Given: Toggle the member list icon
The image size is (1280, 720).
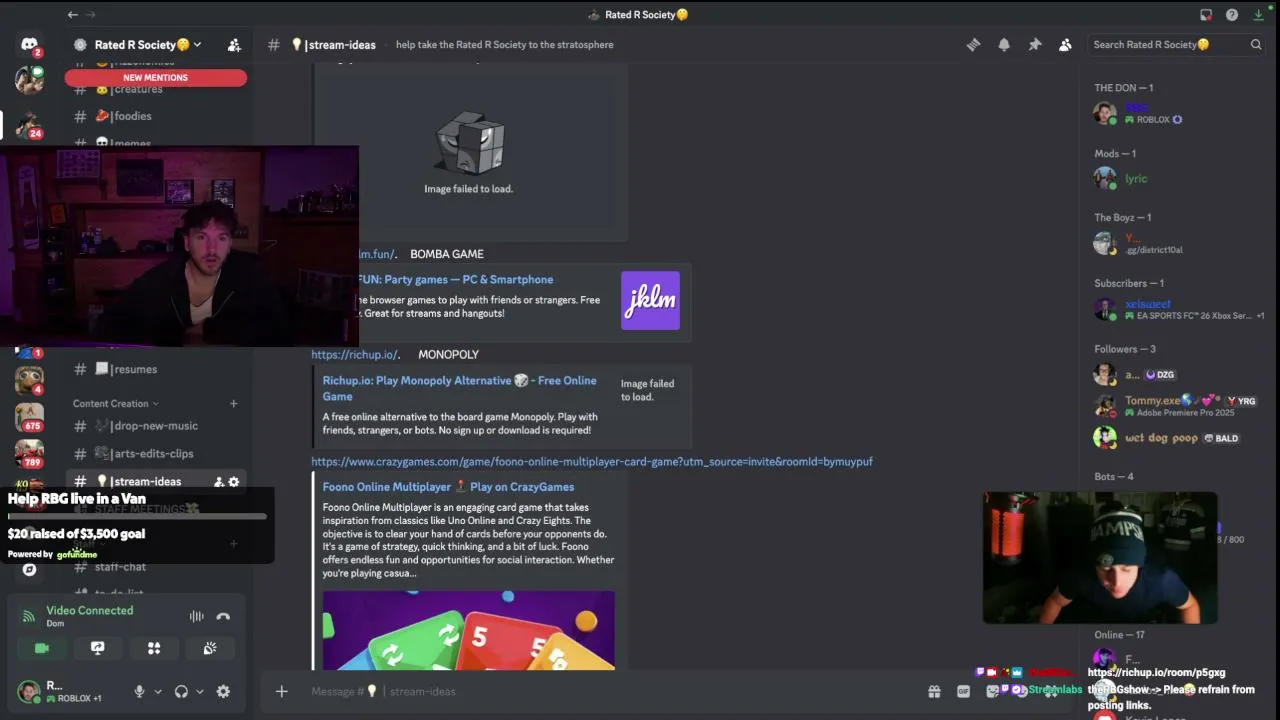Looking at the screenshot, I should point(1065,44).
